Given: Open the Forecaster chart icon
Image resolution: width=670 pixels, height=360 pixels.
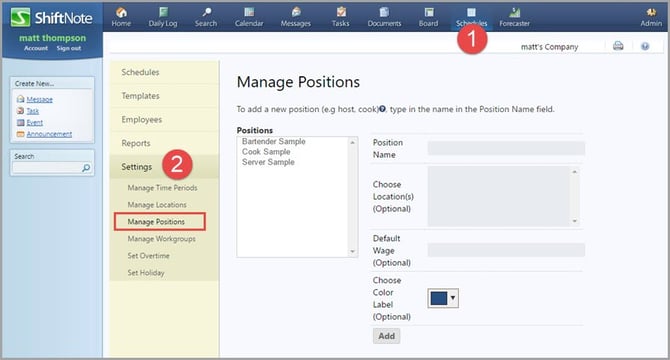Looking at the screenshot, I should coord(514,12).
